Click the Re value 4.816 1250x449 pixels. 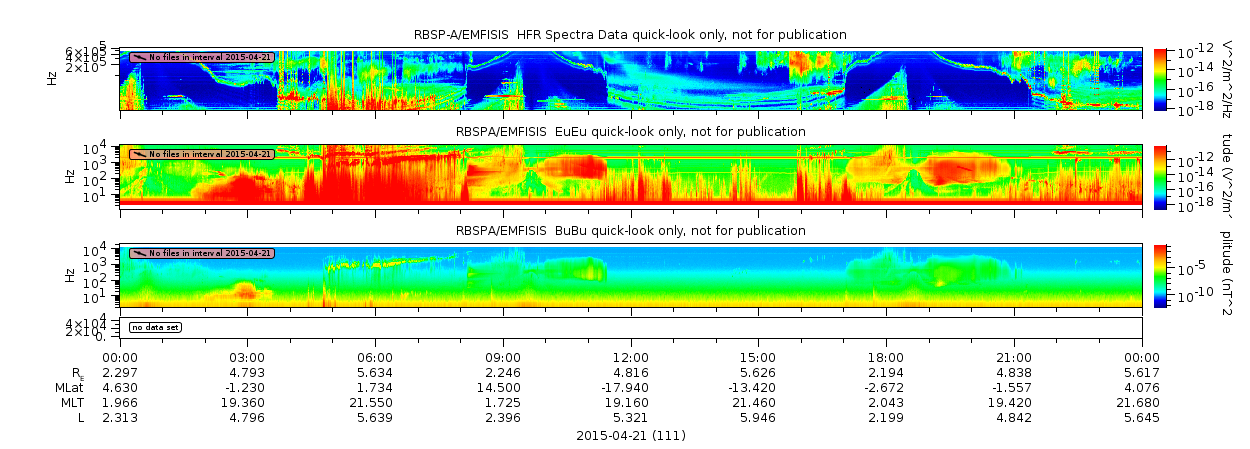click(x=631, y=373)
